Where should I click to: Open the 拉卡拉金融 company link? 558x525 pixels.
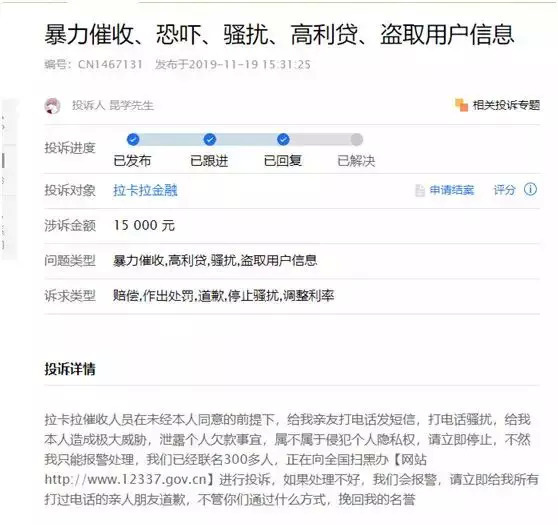(145, 190)
